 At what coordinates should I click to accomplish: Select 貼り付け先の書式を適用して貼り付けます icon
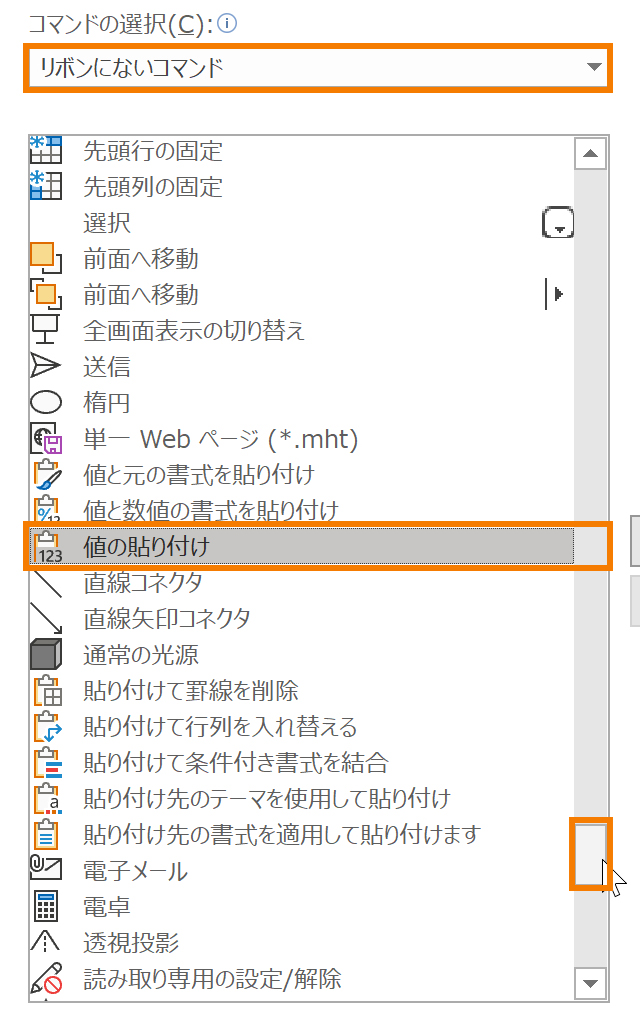tap(46, 834)
